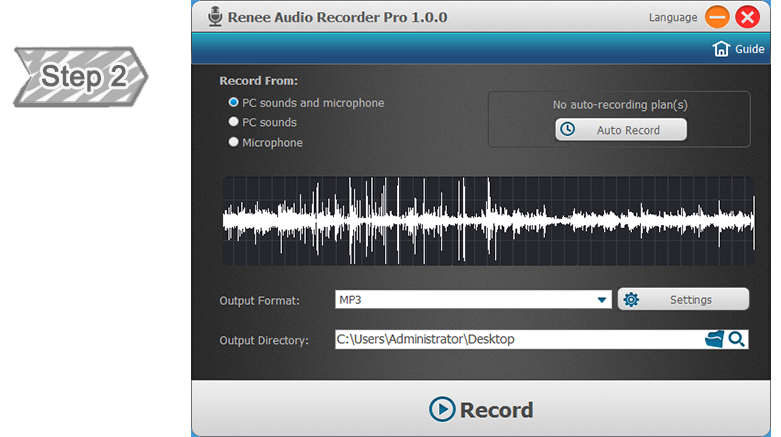Select the Microphone recording source
The image size is (781, 437).
coord(234,142)
